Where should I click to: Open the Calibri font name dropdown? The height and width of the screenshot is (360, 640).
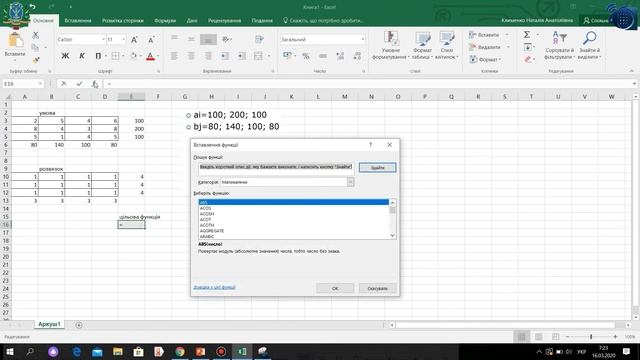coord(103,40)
